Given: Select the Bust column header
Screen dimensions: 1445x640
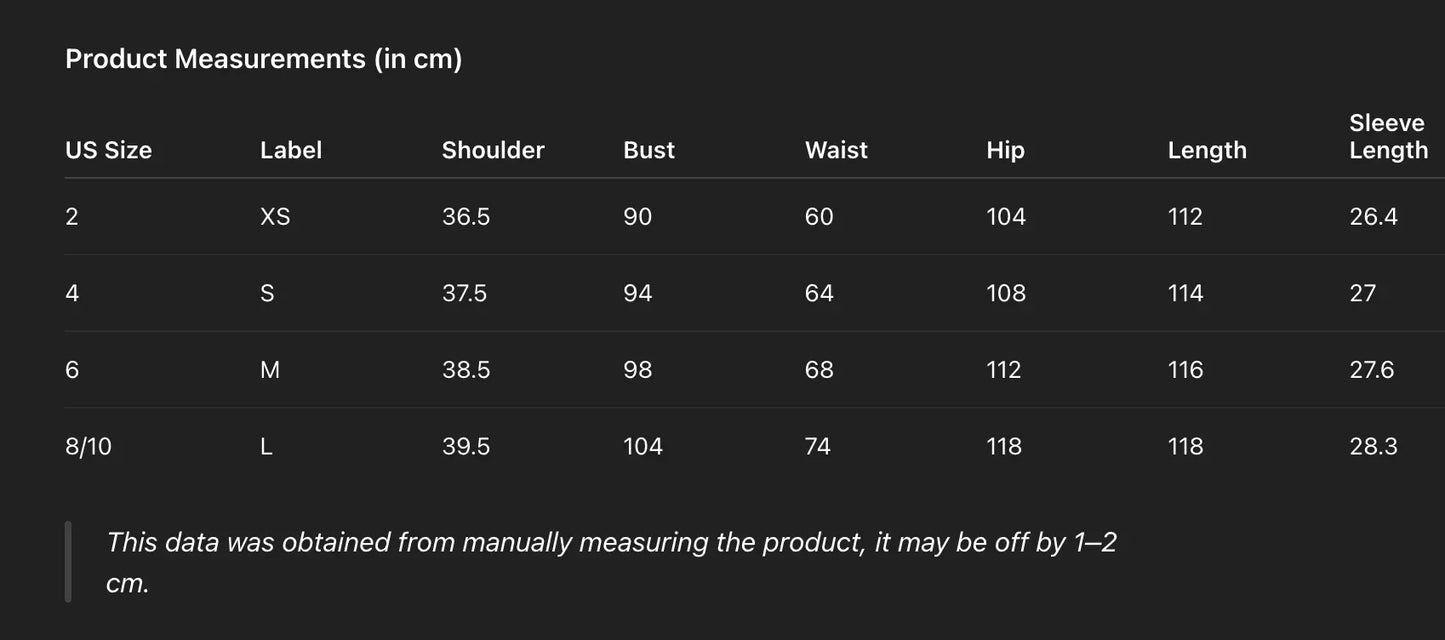Looking at the screenshot, I should click(649, 150).
